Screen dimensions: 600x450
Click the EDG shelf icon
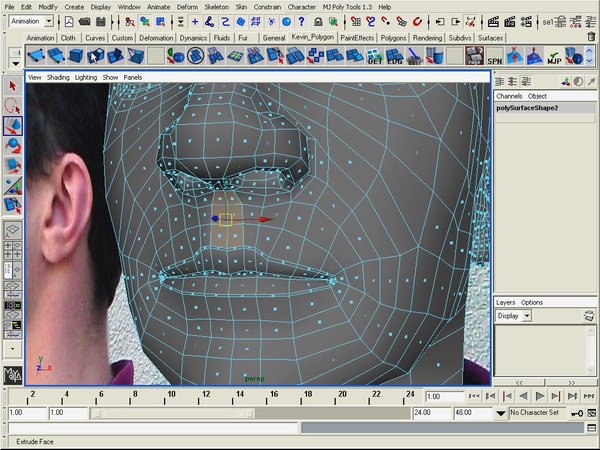pyautogui.click(x=397, y=58)
